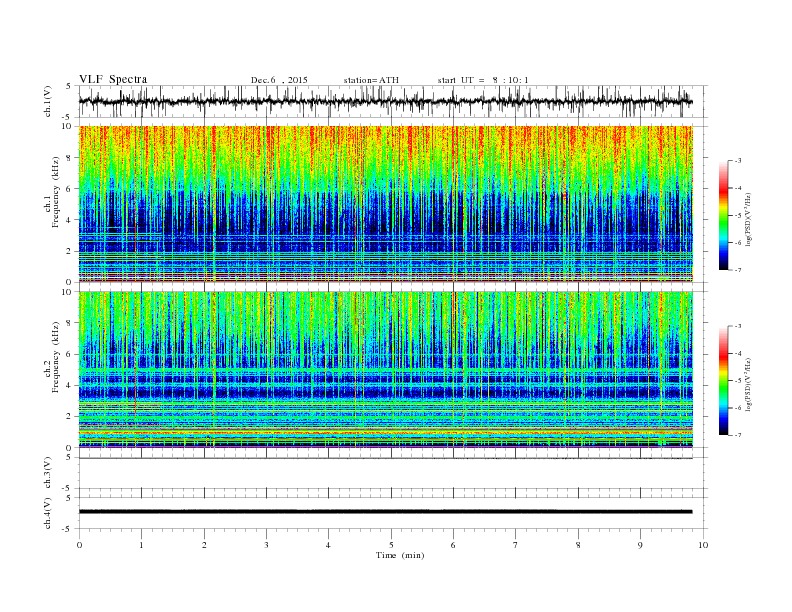
Task: Select the date text "Dec.6 , 2015"
Action: coord(279,80)
